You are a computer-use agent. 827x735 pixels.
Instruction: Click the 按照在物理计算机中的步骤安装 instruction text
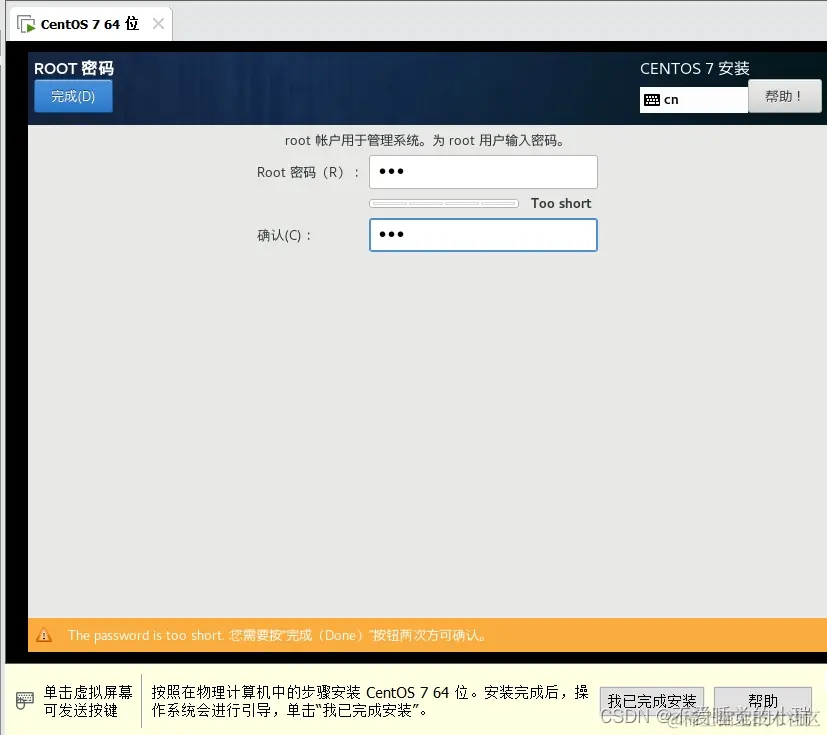[x=370, y=701]
